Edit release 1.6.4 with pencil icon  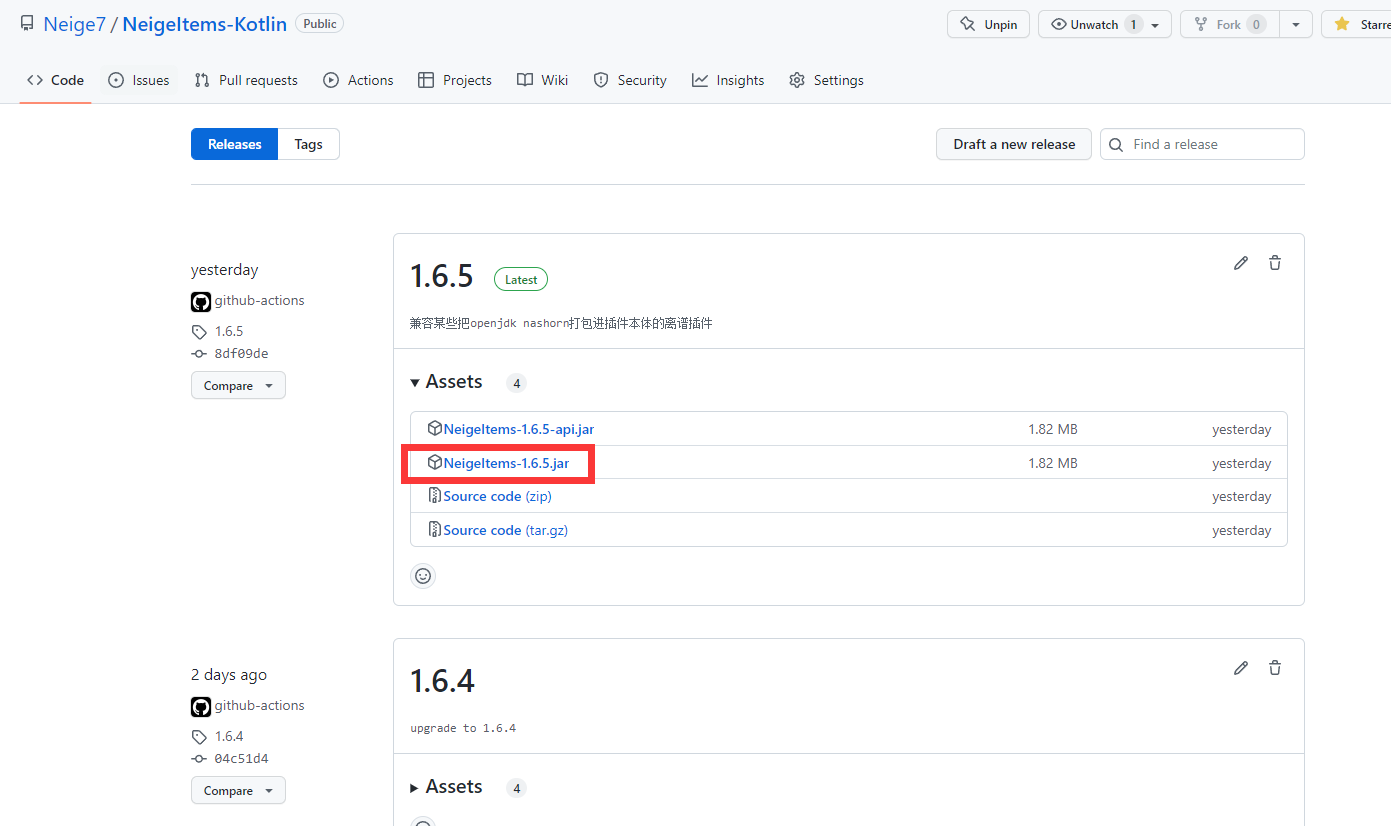(1241, 668)
